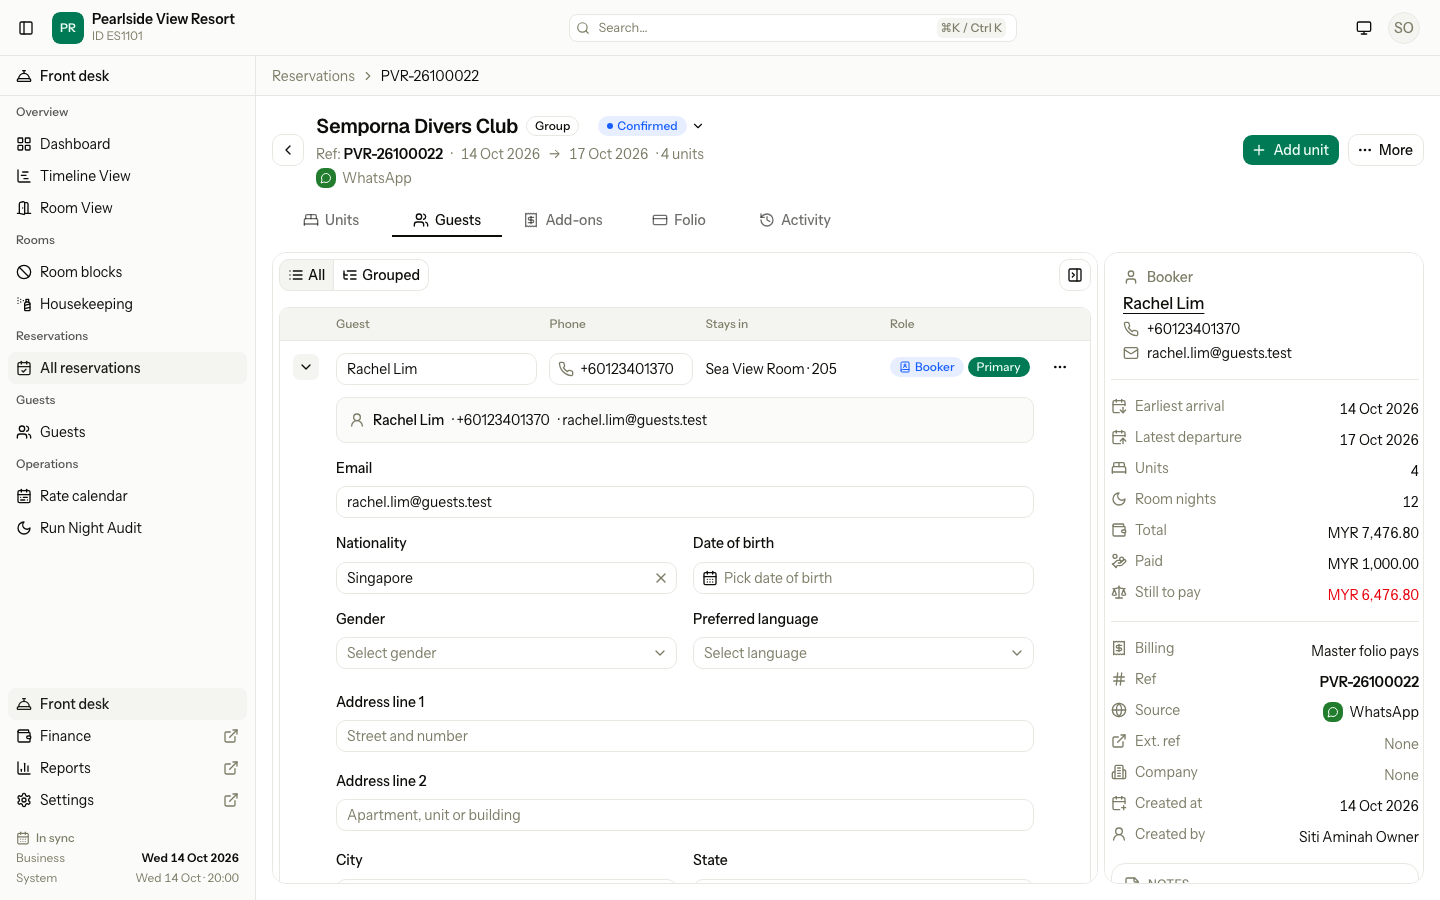This screenshot has width=1440, height=900.
Task: Clear the Singapore nationality value
Action: coord(661,578)
